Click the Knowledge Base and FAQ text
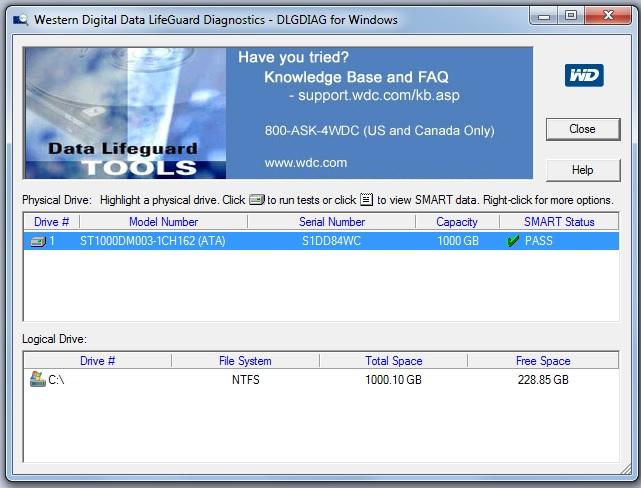The height and width of the screenshot is (488, 641). 356,77
